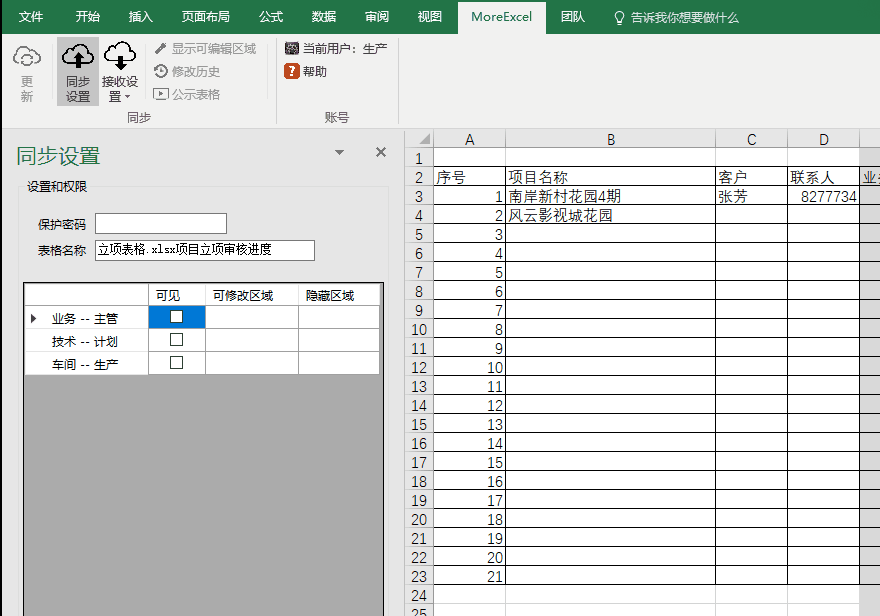
Task: Select the 技术 -- 计划 row label
Action: pos(85,341)
